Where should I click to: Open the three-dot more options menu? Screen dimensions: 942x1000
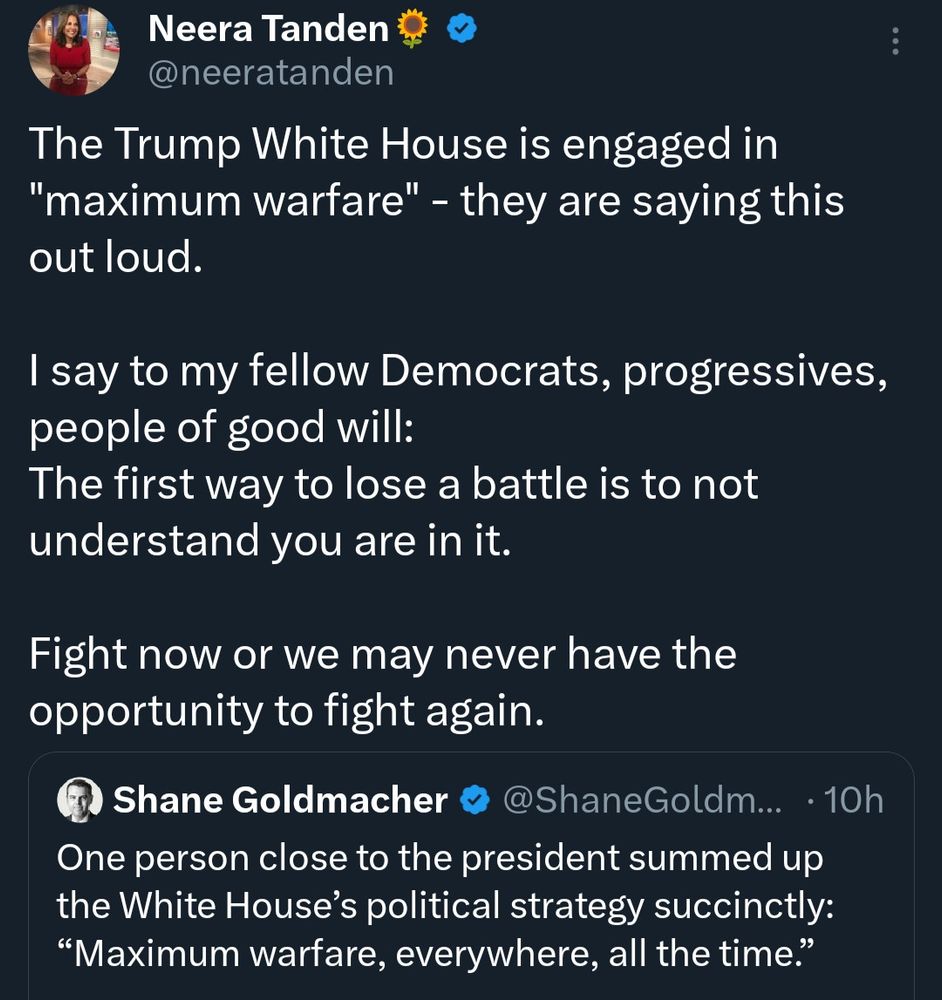coord(895,41)
